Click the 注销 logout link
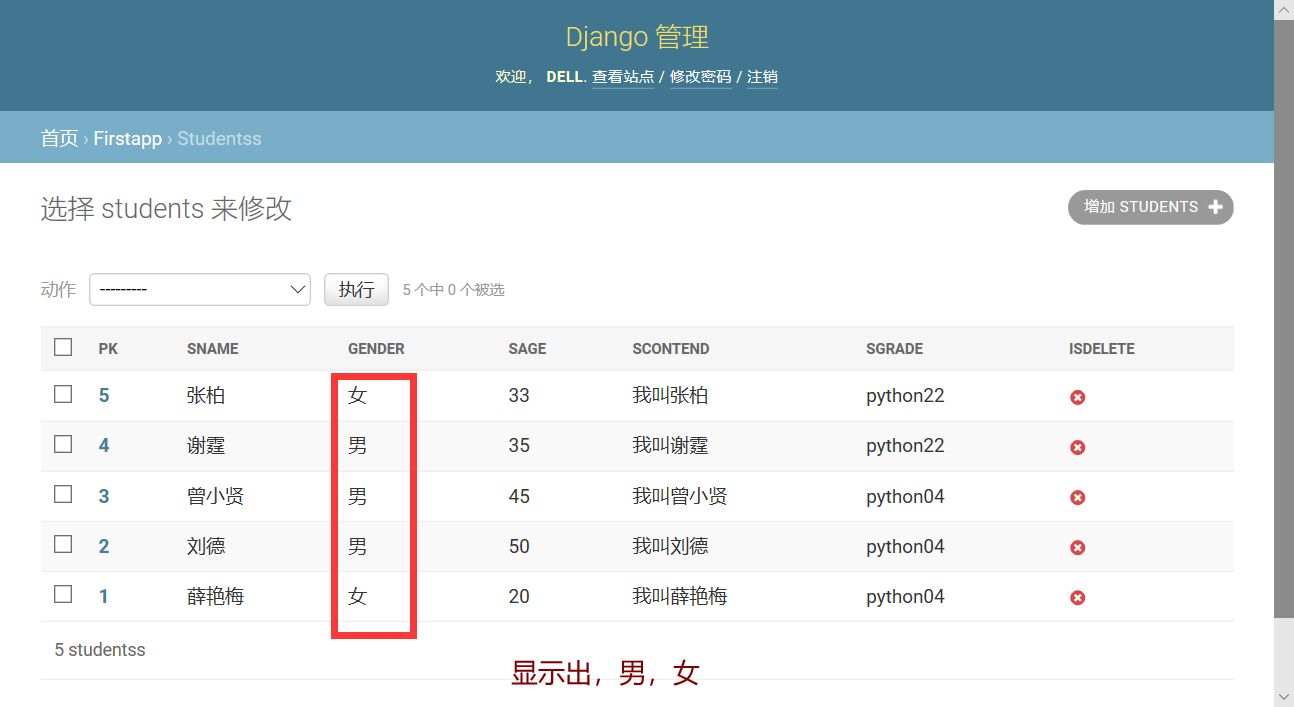Screen dimensions: 1294x707 762,77
